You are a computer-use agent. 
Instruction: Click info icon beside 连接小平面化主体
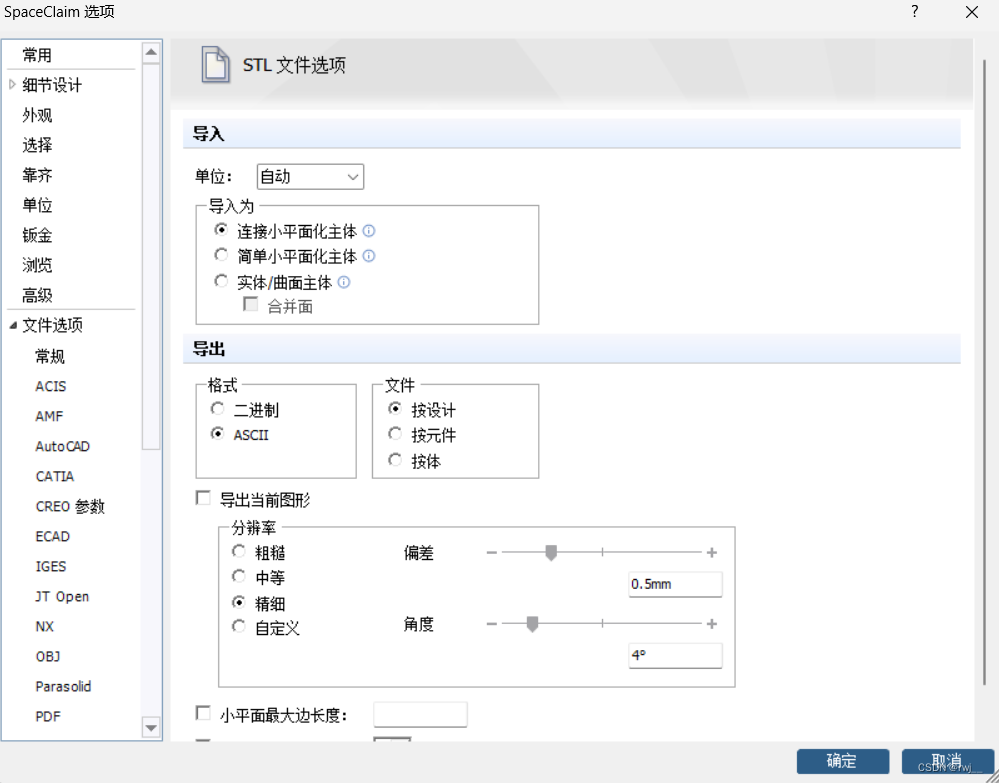tap(369, 231)
